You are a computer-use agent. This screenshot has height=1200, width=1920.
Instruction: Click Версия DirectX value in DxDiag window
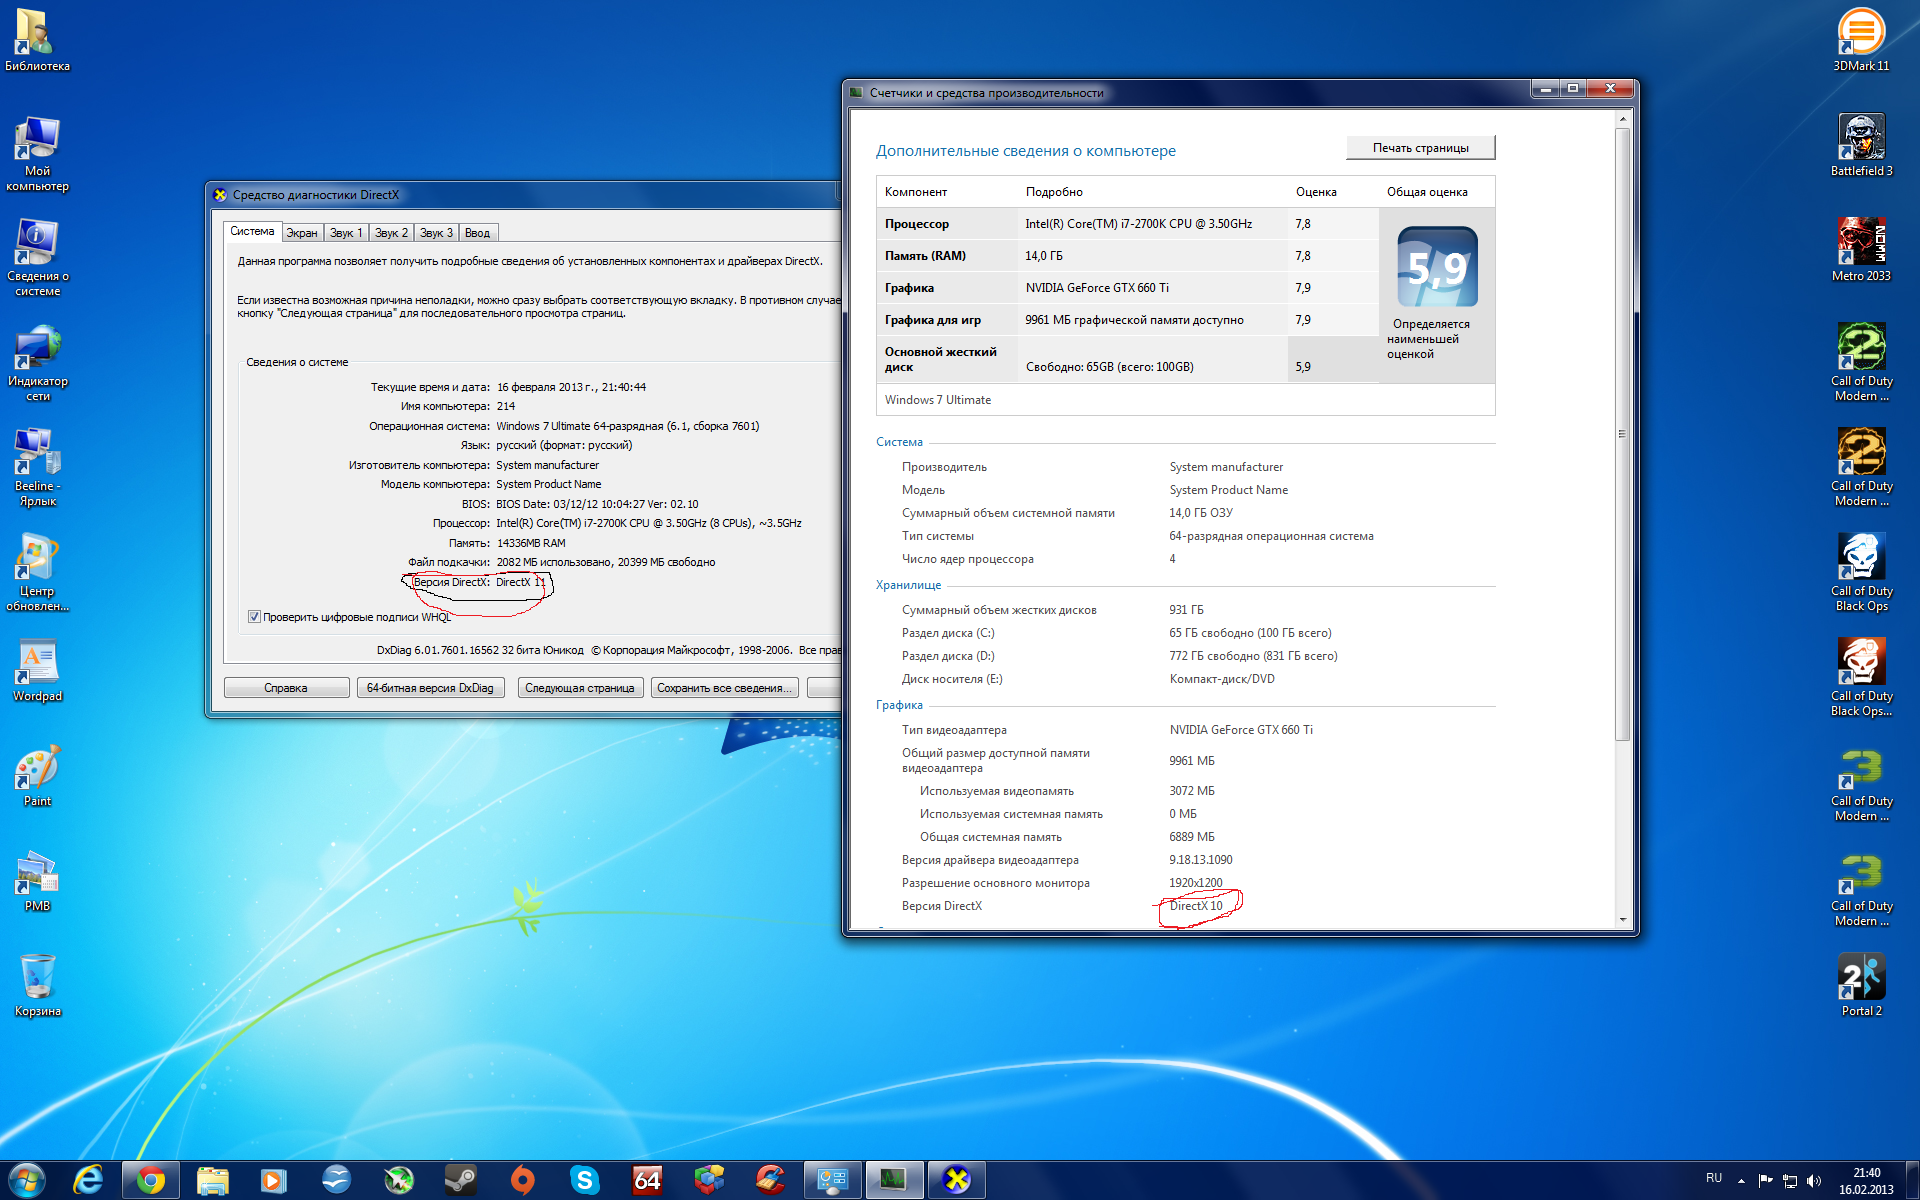521,582
